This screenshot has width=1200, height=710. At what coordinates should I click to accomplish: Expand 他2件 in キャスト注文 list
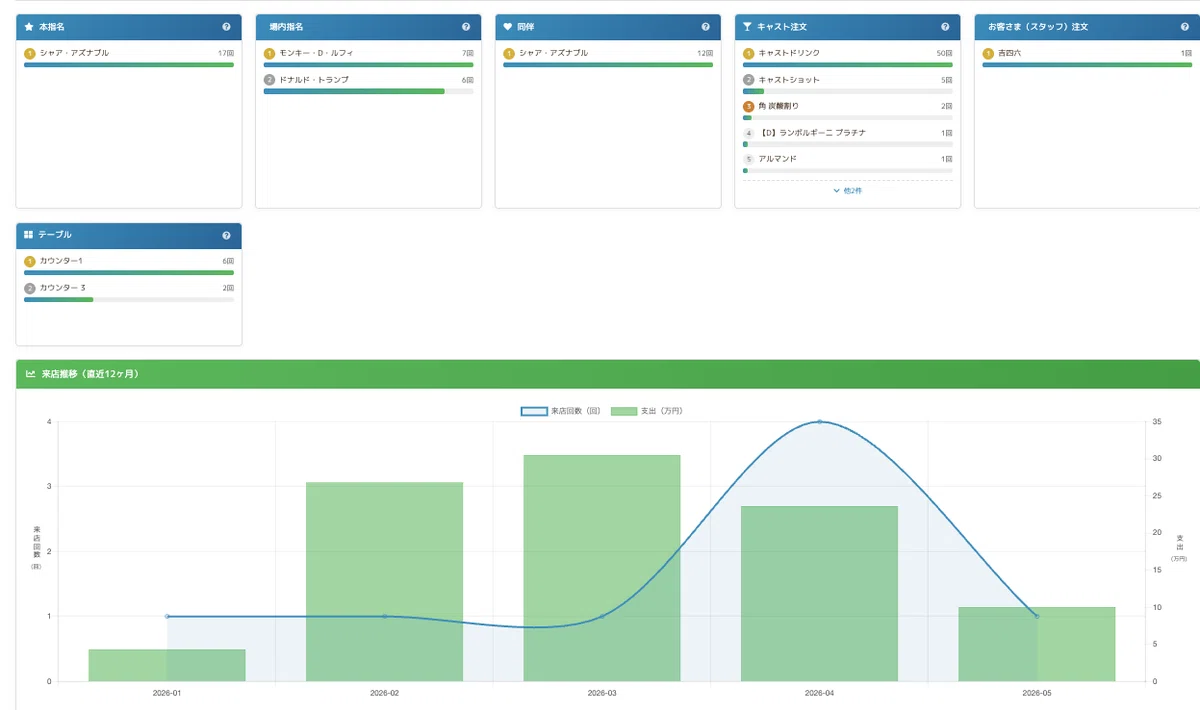(847, 190)
